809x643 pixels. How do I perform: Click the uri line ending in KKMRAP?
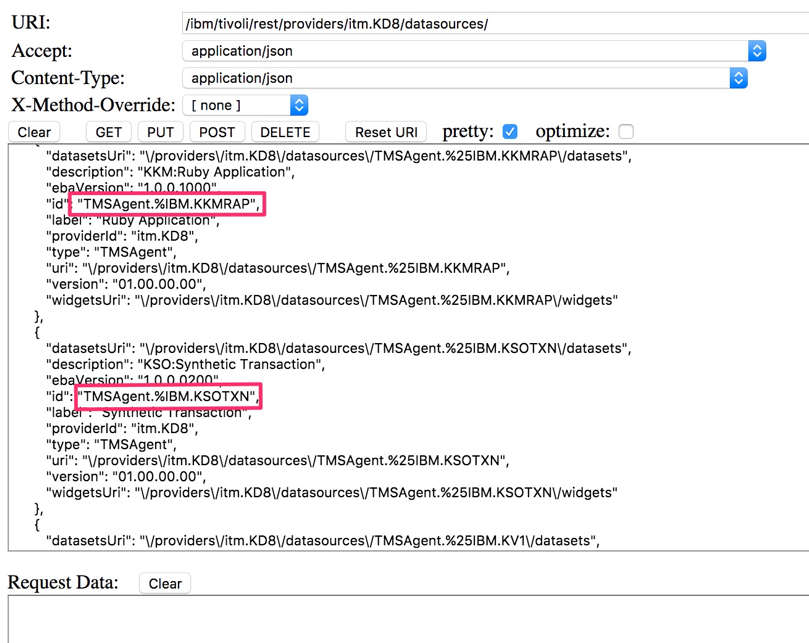coord(278,268)
